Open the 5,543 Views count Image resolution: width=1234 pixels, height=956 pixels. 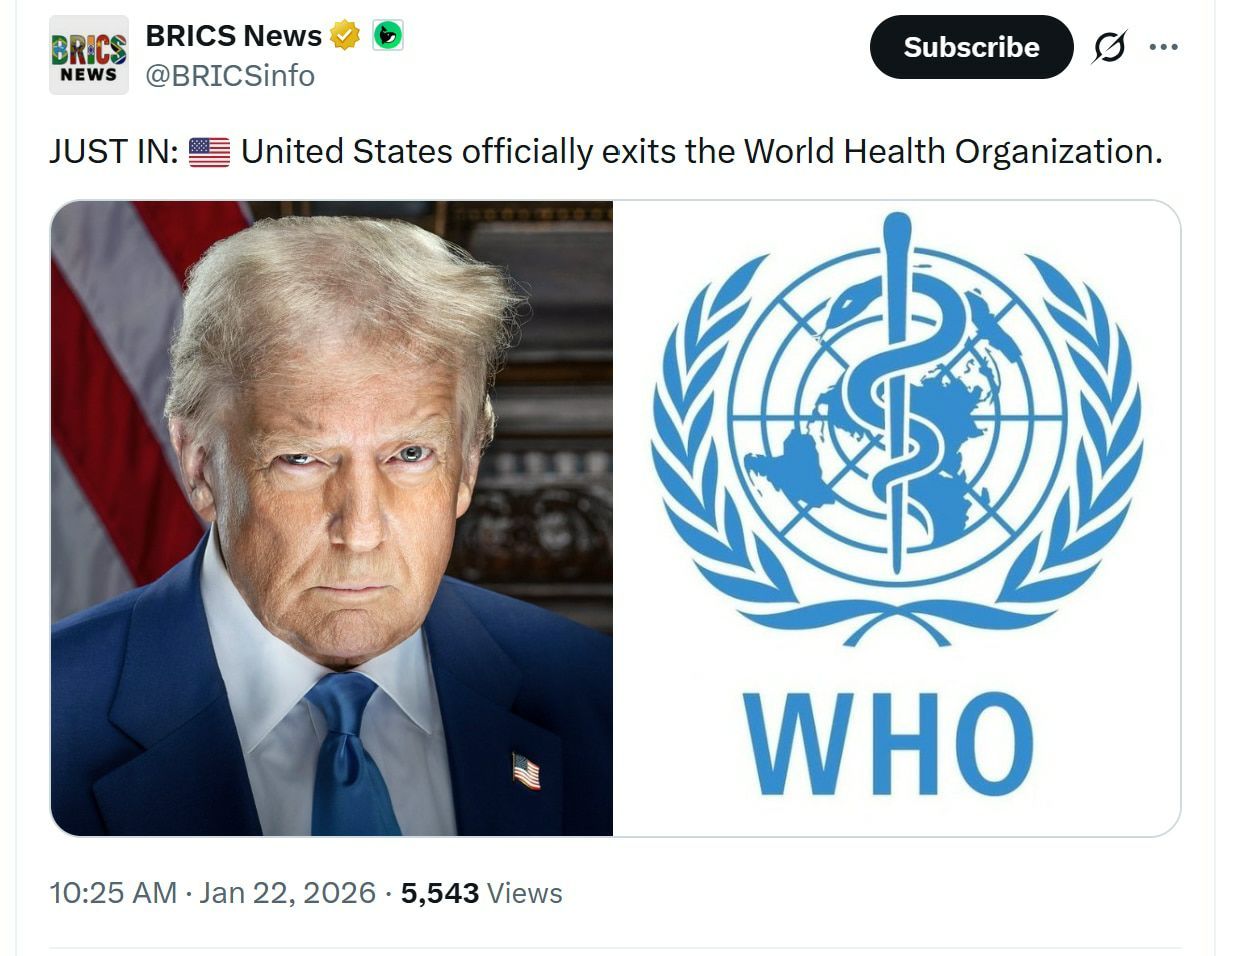pos(481,893)
